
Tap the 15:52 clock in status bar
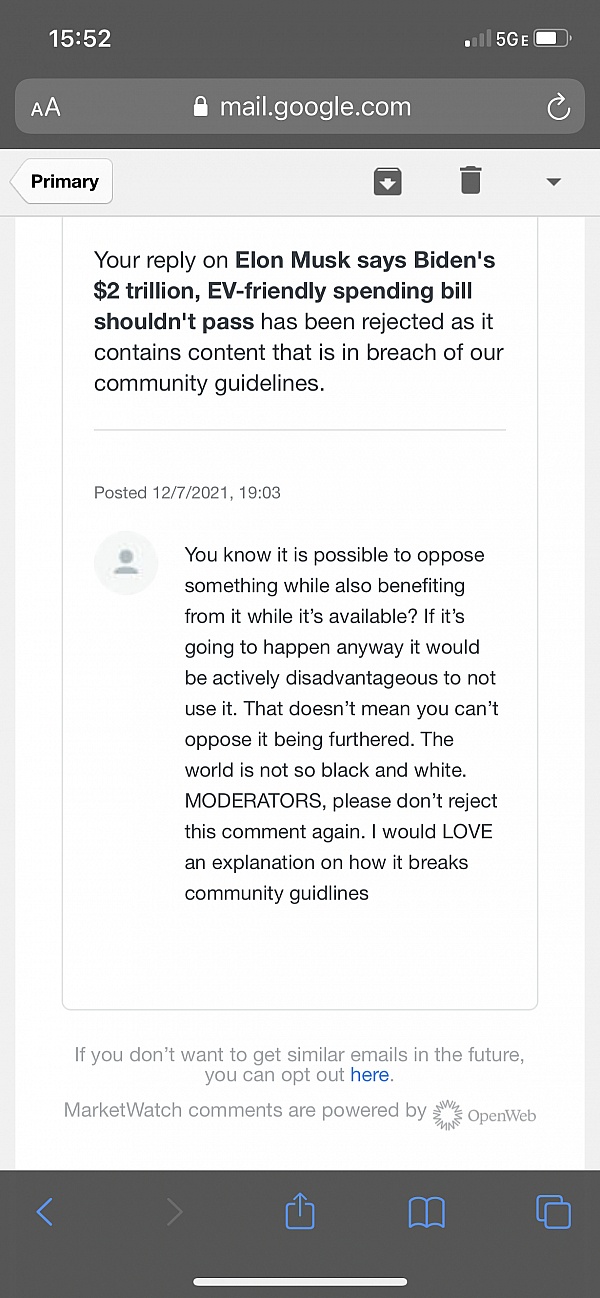(80, 39)
